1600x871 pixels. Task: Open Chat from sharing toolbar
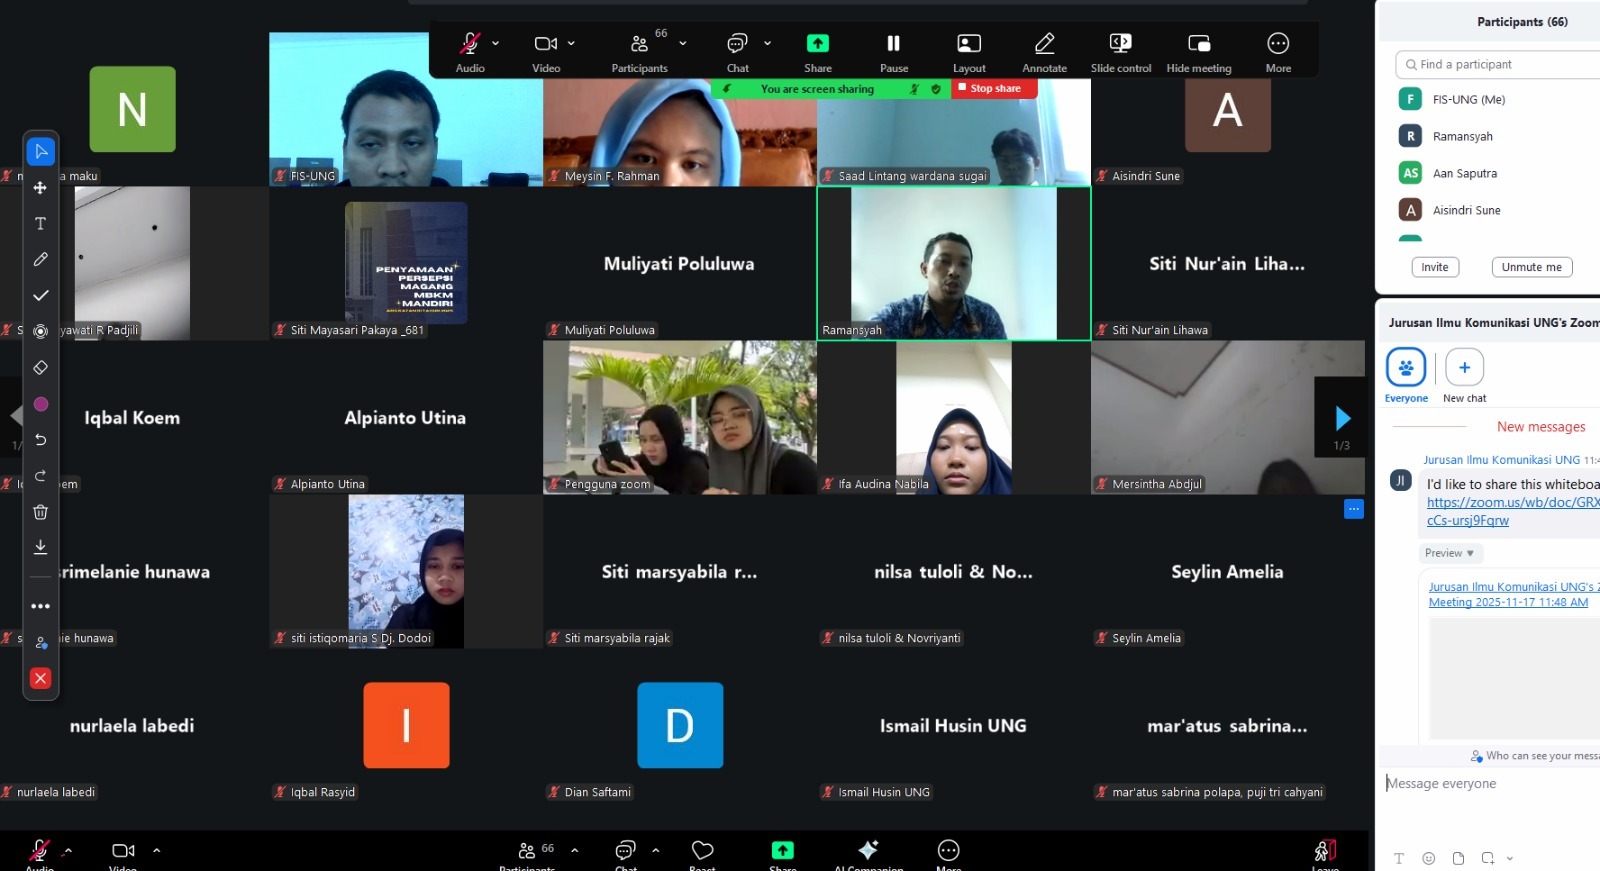point(737,52)
